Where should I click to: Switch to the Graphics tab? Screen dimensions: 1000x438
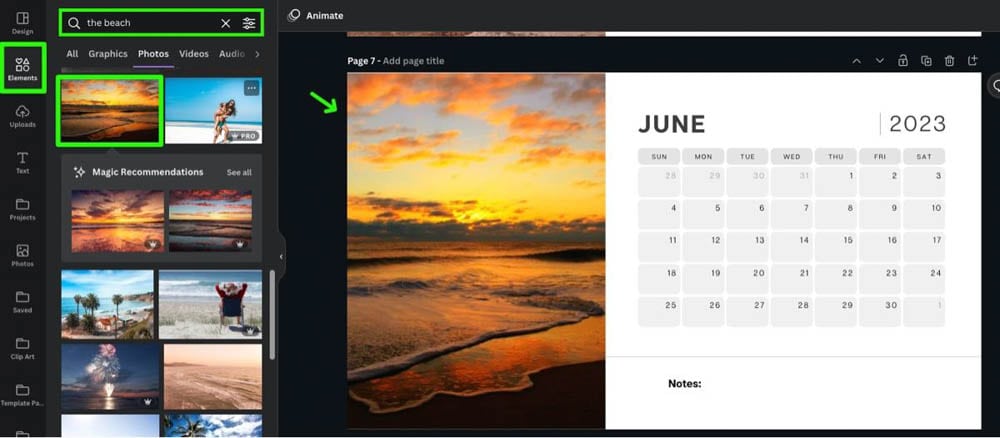[108, 54]
